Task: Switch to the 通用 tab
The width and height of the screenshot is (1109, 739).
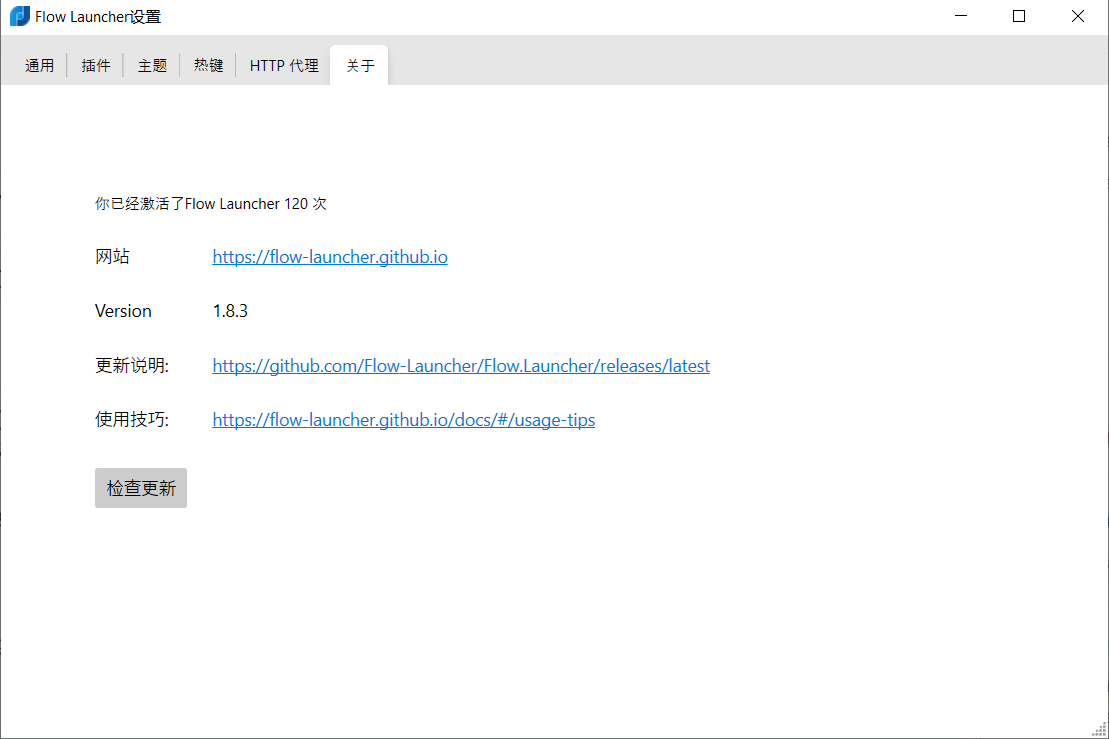Action: (x=40, y=66)
